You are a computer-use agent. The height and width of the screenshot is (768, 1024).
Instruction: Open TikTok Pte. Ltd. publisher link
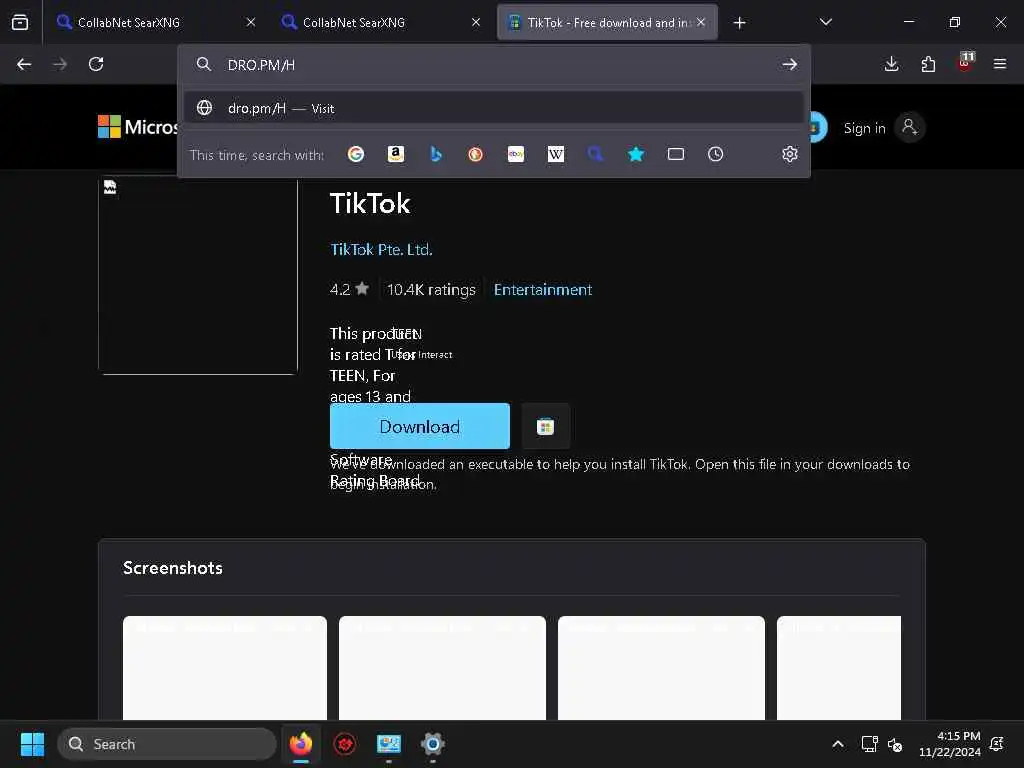[381, 249]
